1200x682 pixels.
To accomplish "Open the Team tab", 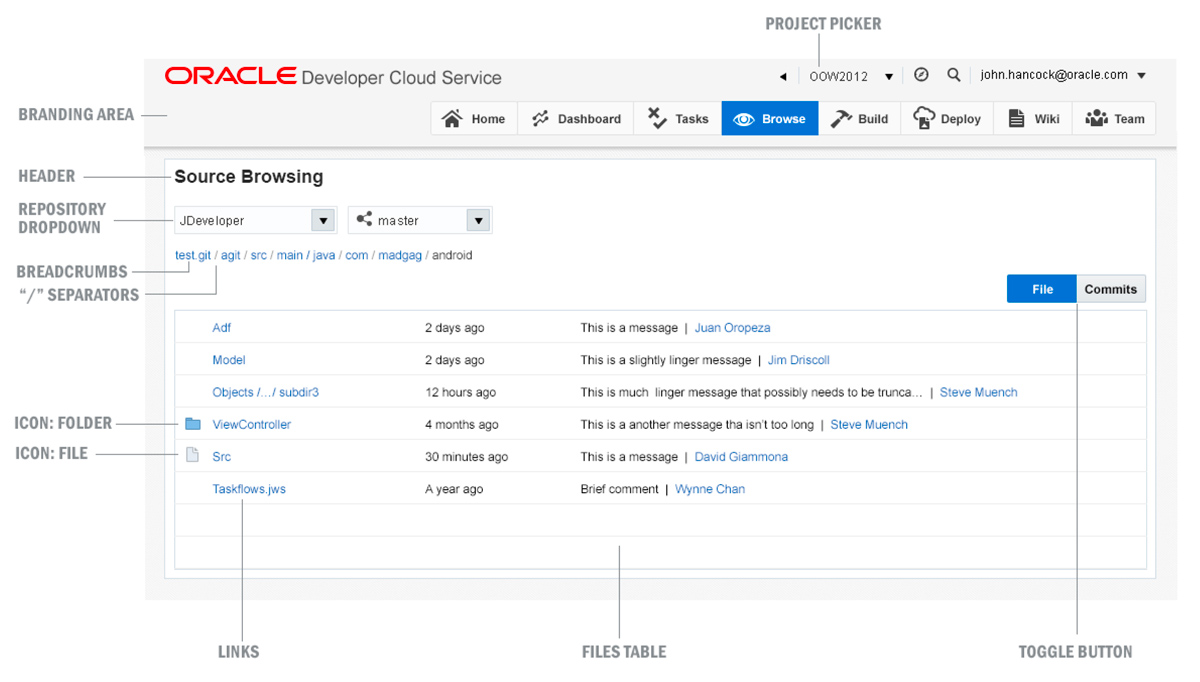I will point(1114,118).
